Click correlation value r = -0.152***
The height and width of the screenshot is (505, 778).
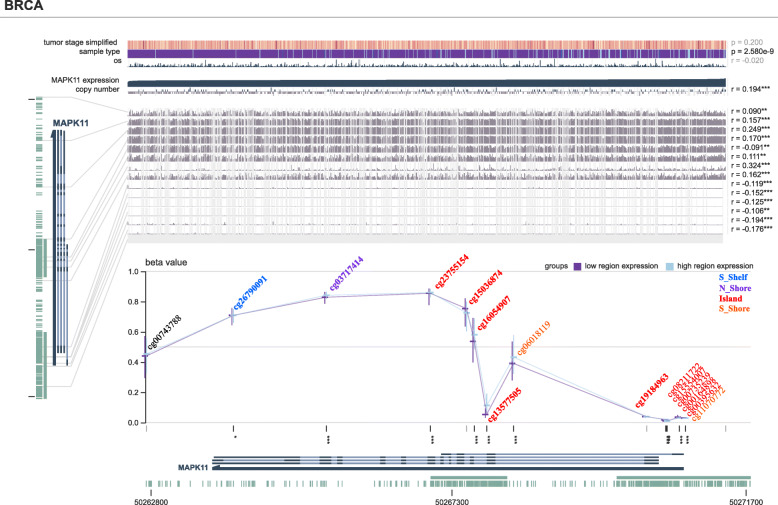(751, 192)
